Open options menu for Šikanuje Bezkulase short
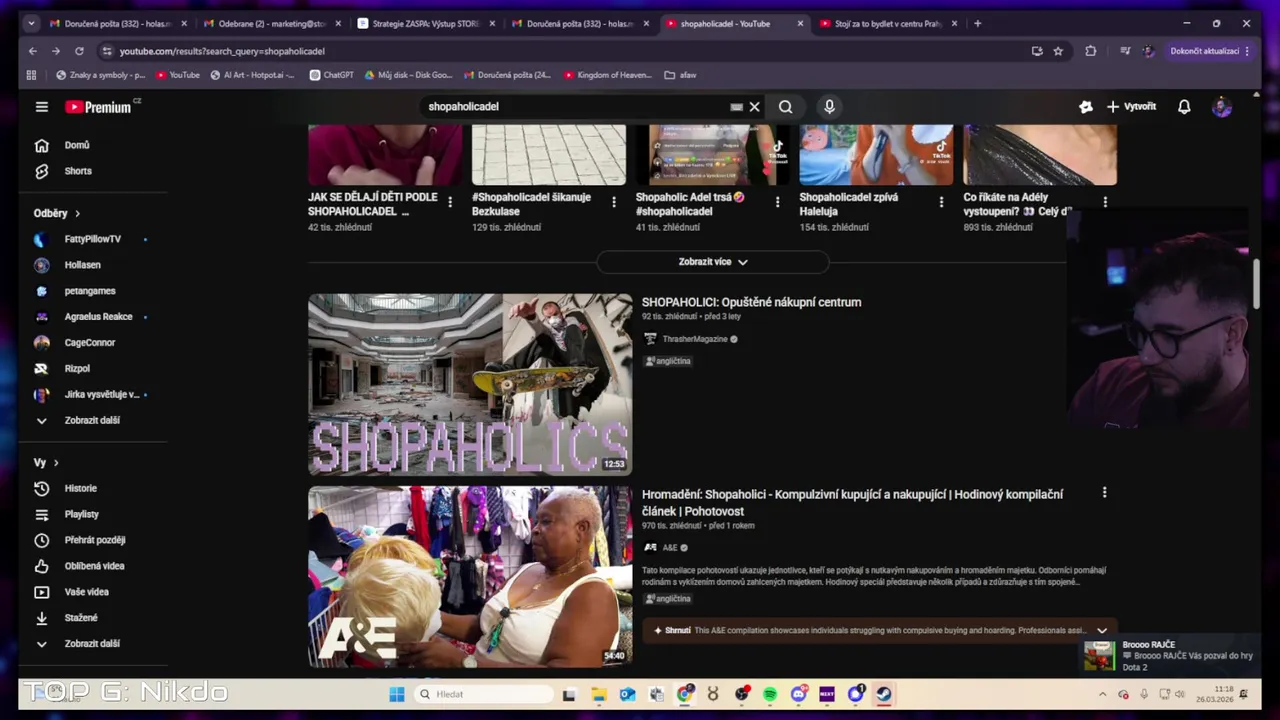 click(614, 203)
